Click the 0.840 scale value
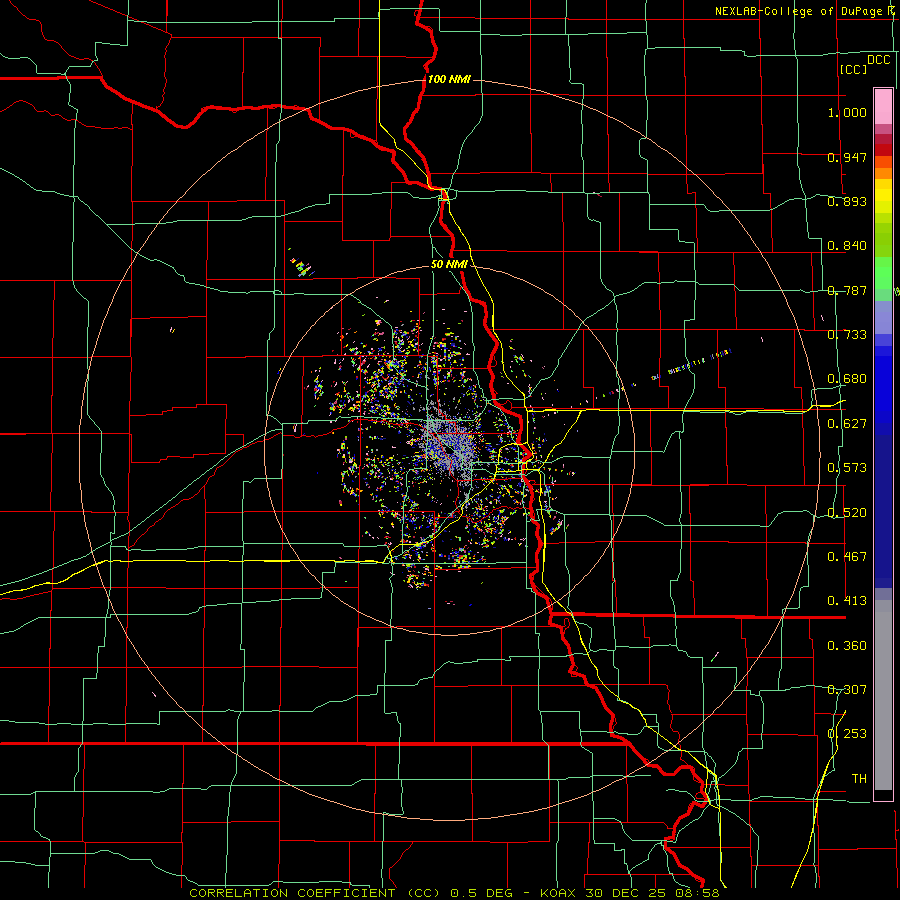Screen dimensions: 900x900 [x=847, y=246]
